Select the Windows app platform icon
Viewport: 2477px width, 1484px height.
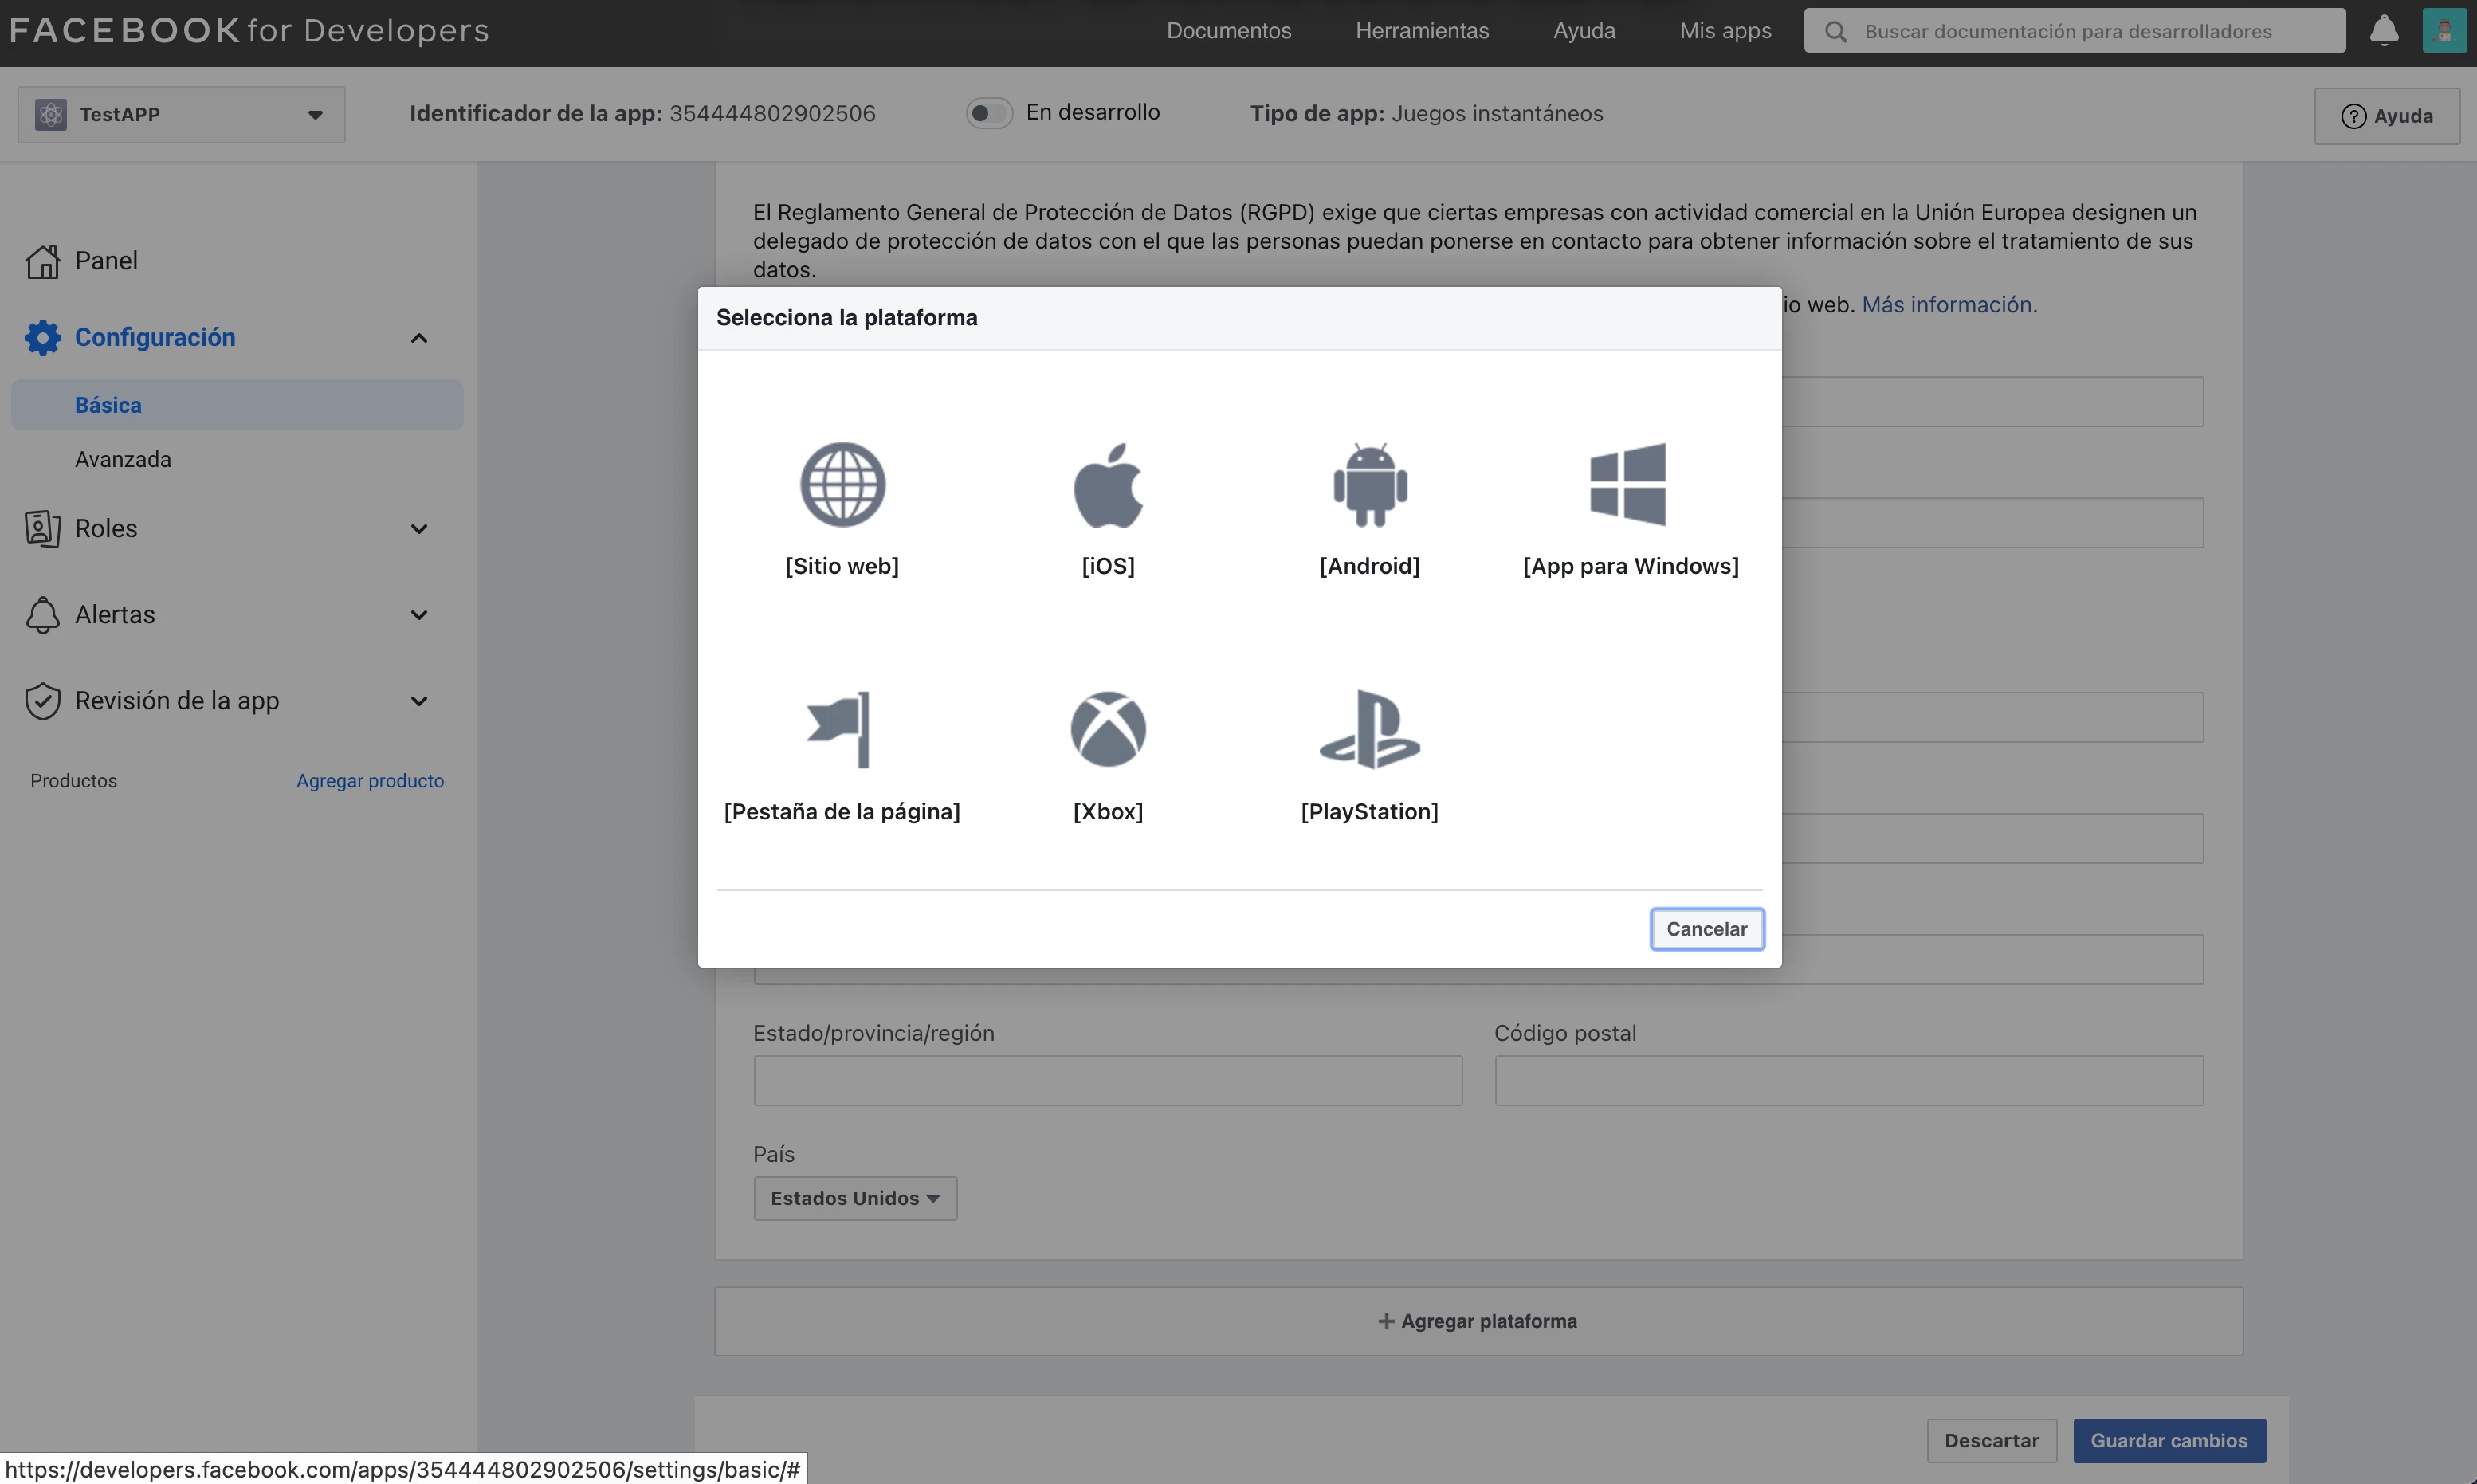point(1629,485)
